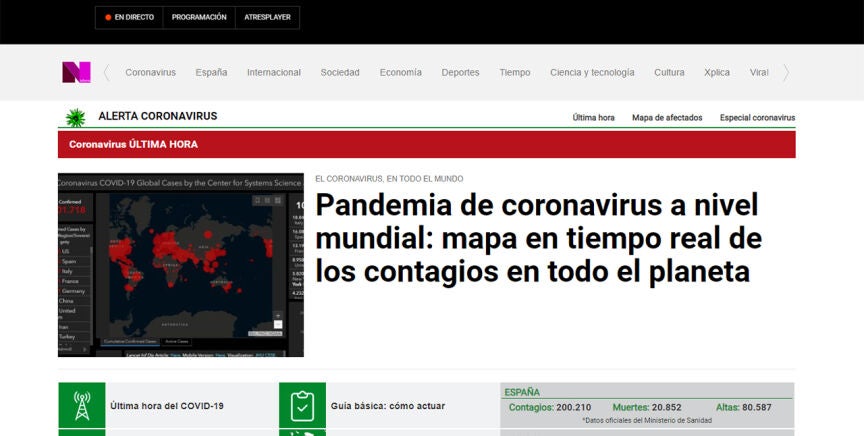864x436 pixels.
Task: Open the Mapa de afectados link
Action: (667, 117)
